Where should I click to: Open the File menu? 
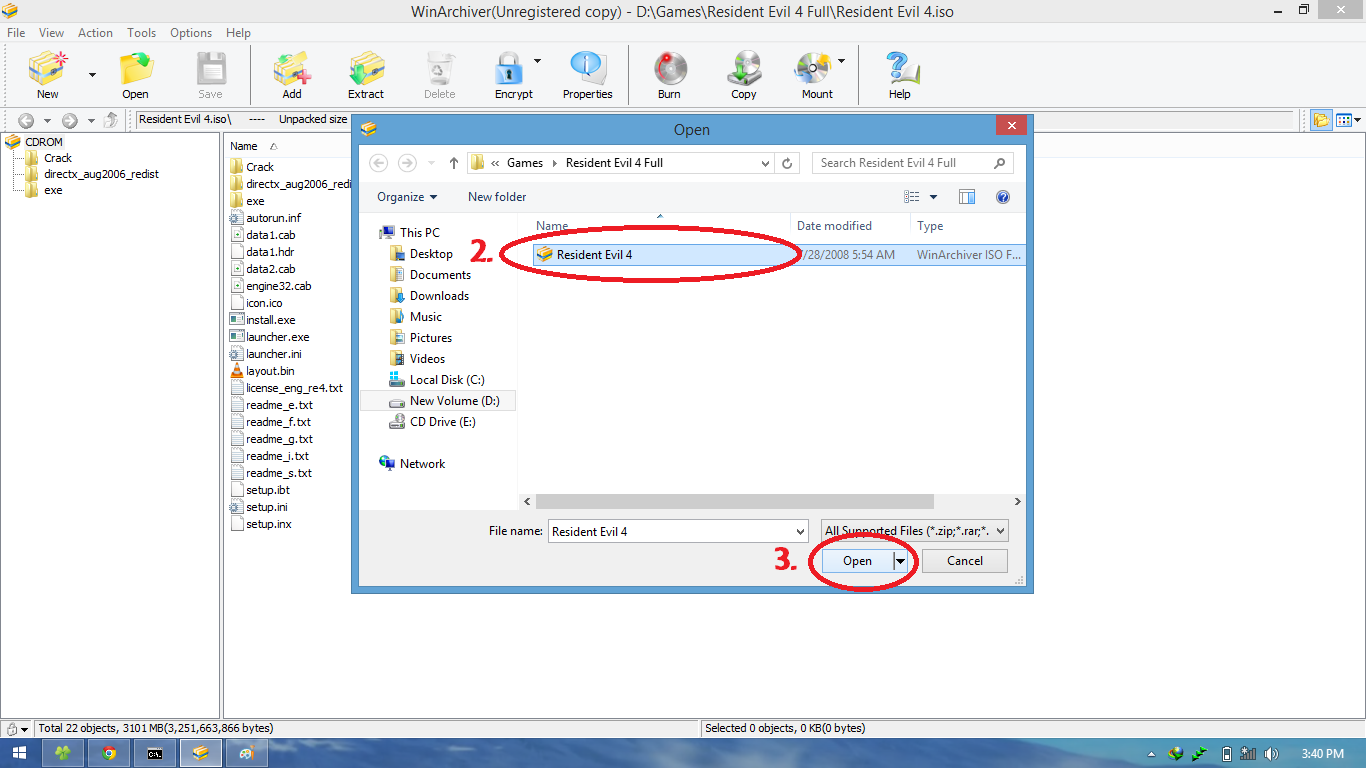(16, 33)
